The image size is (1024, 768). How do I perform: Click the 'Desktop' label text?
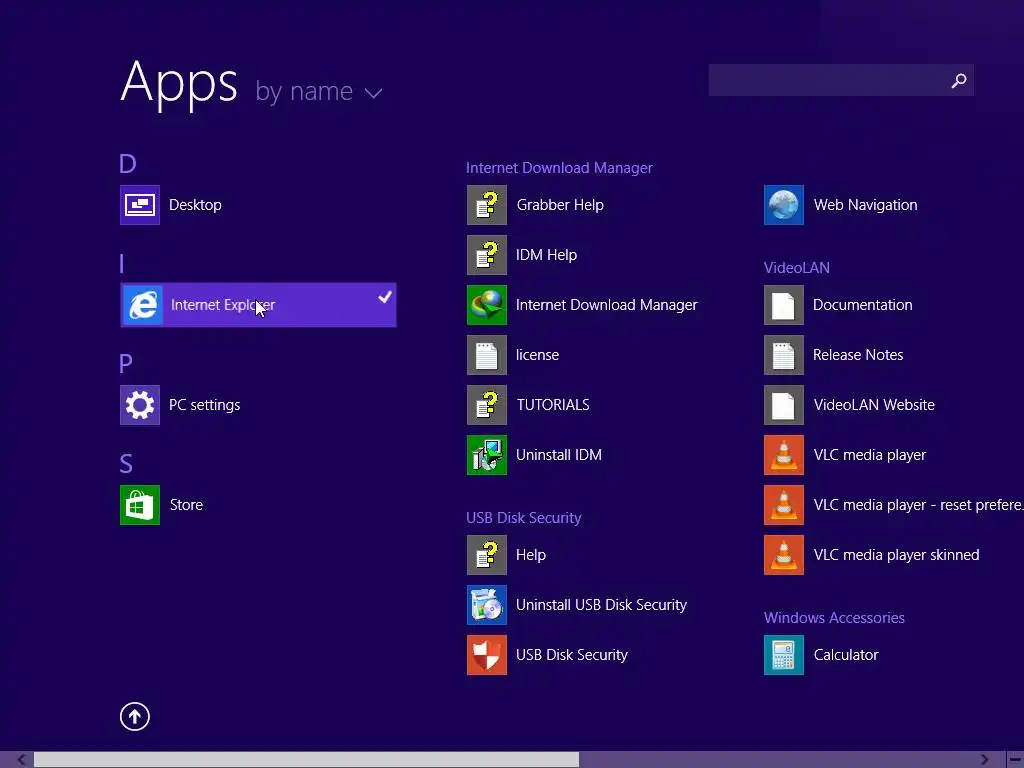195,205
